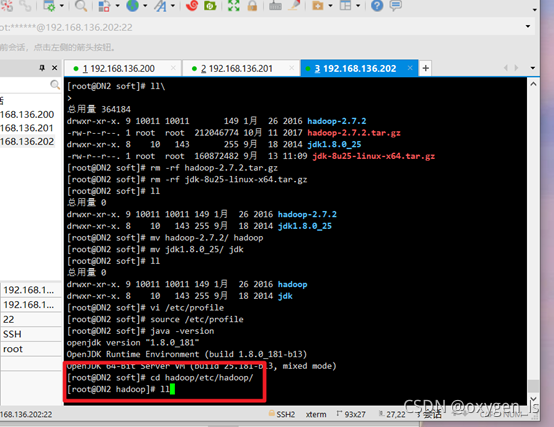Screen dimensions: 554x427
Task: Click the root username property row
Action: [31, 349]
